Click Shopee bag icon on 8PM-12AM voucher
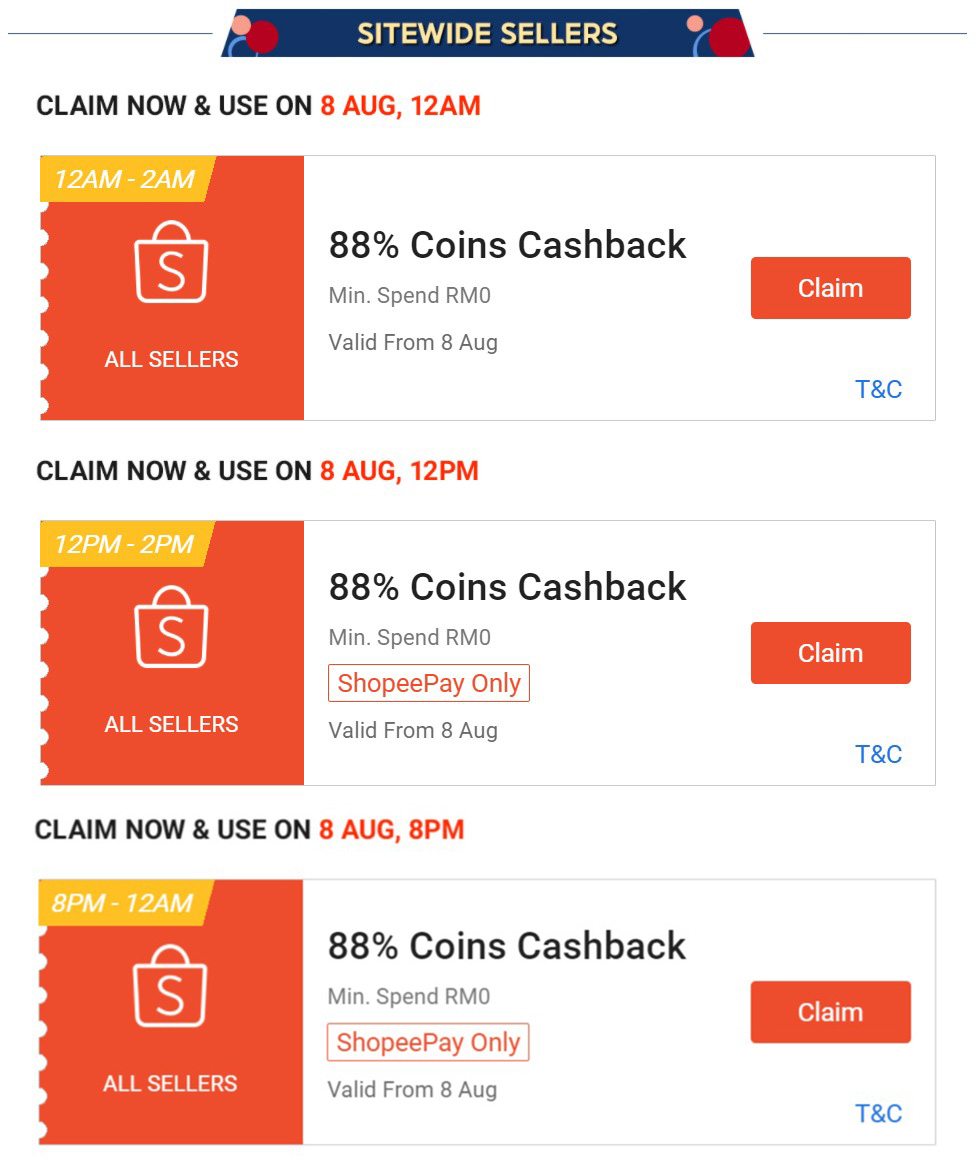Viewport: 976px width, 1161px height. point(170,986)
